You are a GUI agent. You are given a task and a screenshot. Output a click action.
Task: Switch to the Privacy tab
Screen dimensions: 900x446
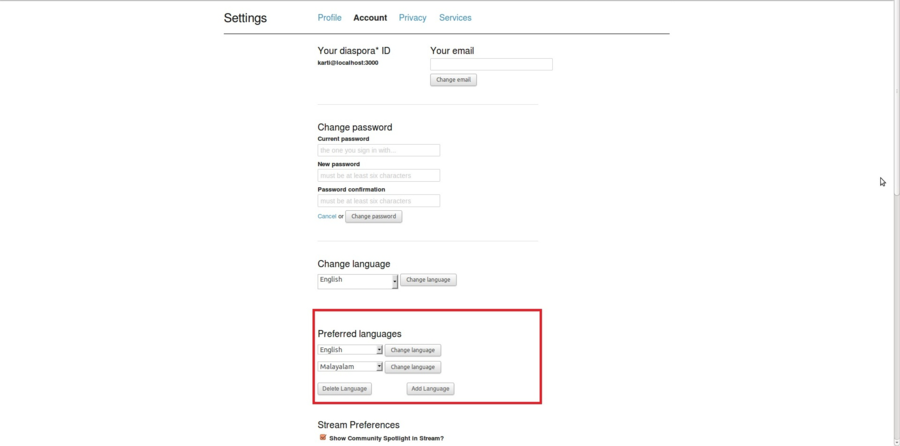(x=412, y=18)
